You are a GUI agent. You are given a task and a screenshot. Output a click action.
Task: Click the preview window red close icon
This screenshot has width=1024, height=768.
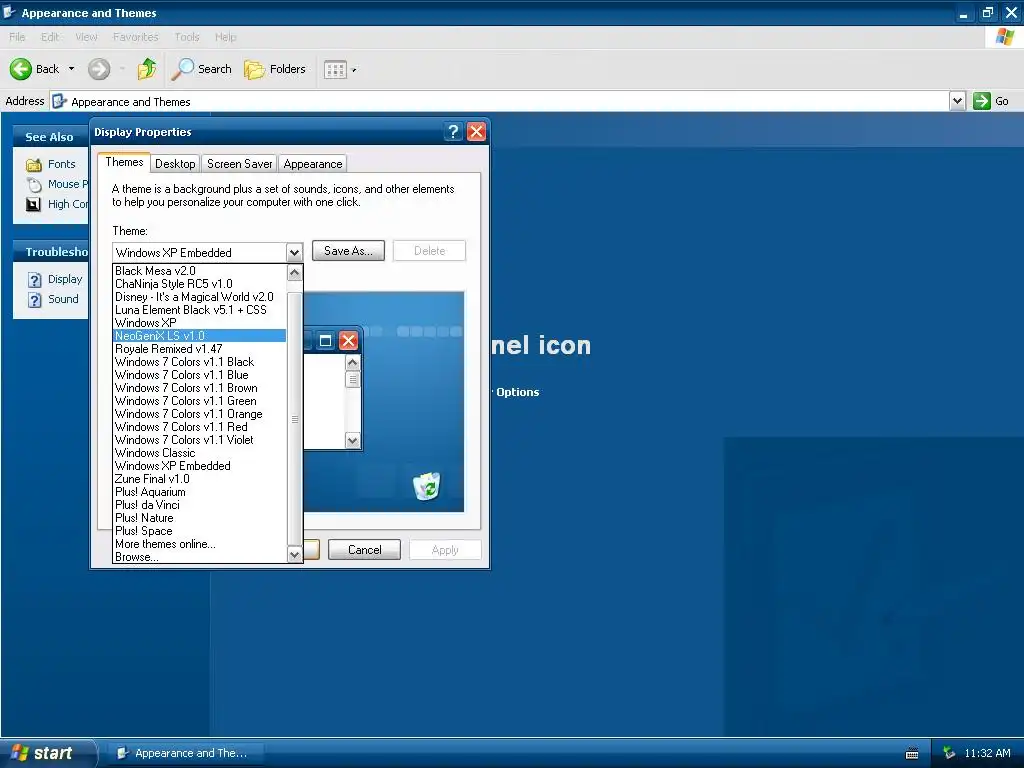[349, 341]
